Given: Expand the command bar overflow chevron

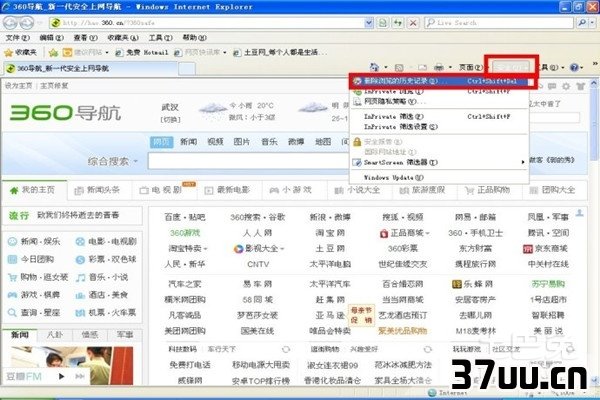Looking at the screenshot, I should coord(595,63).
